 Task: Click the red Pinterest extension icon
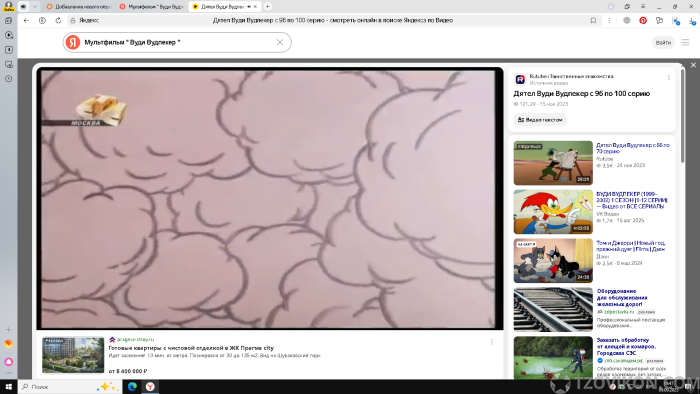[x=643, y=21]
